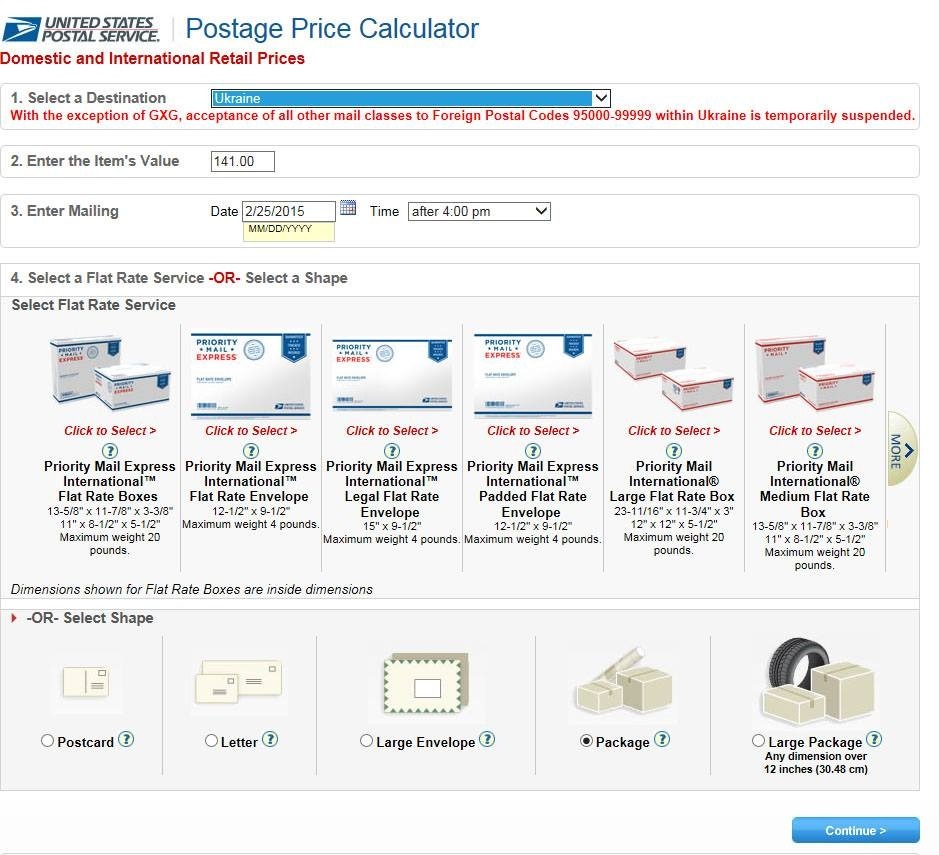
Task: Show more flat rate services
Action: [x=901, y=449]
